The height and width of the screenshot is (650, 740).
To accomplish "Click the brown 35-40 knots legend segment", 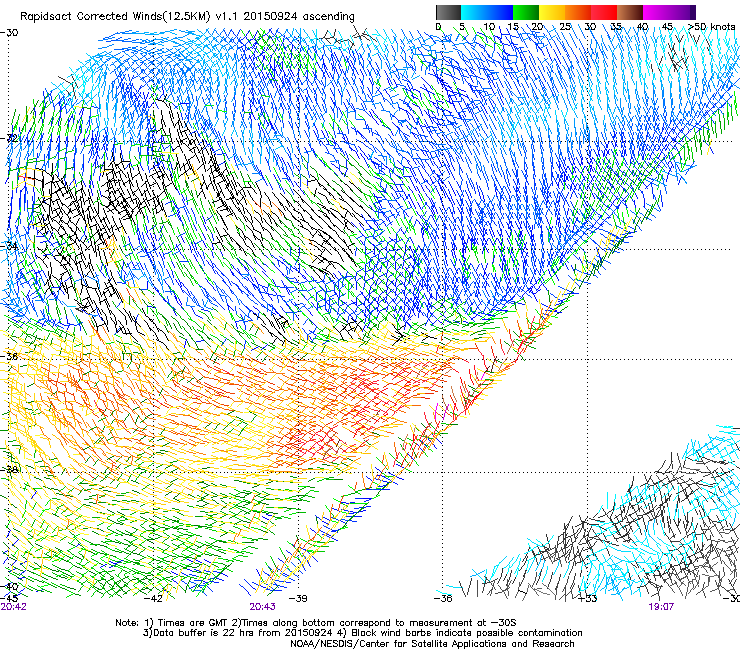I will pos(630,12).
